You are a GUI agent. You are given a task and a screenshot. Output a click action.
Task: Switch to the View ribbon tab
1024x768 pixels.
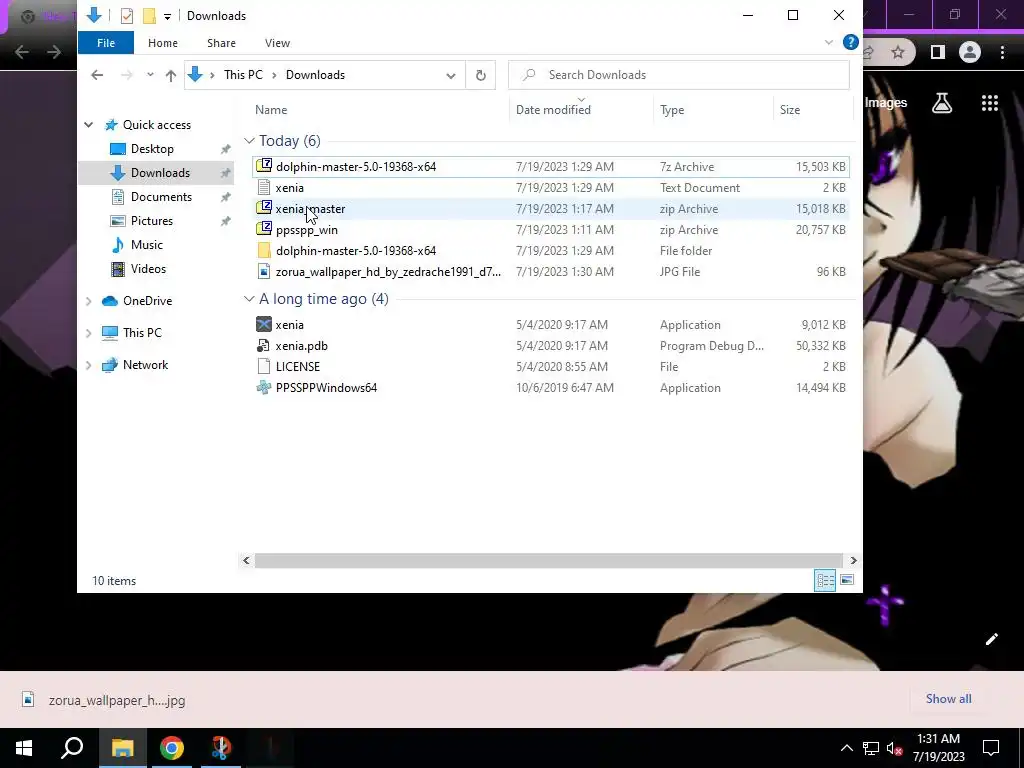(278, 43)
